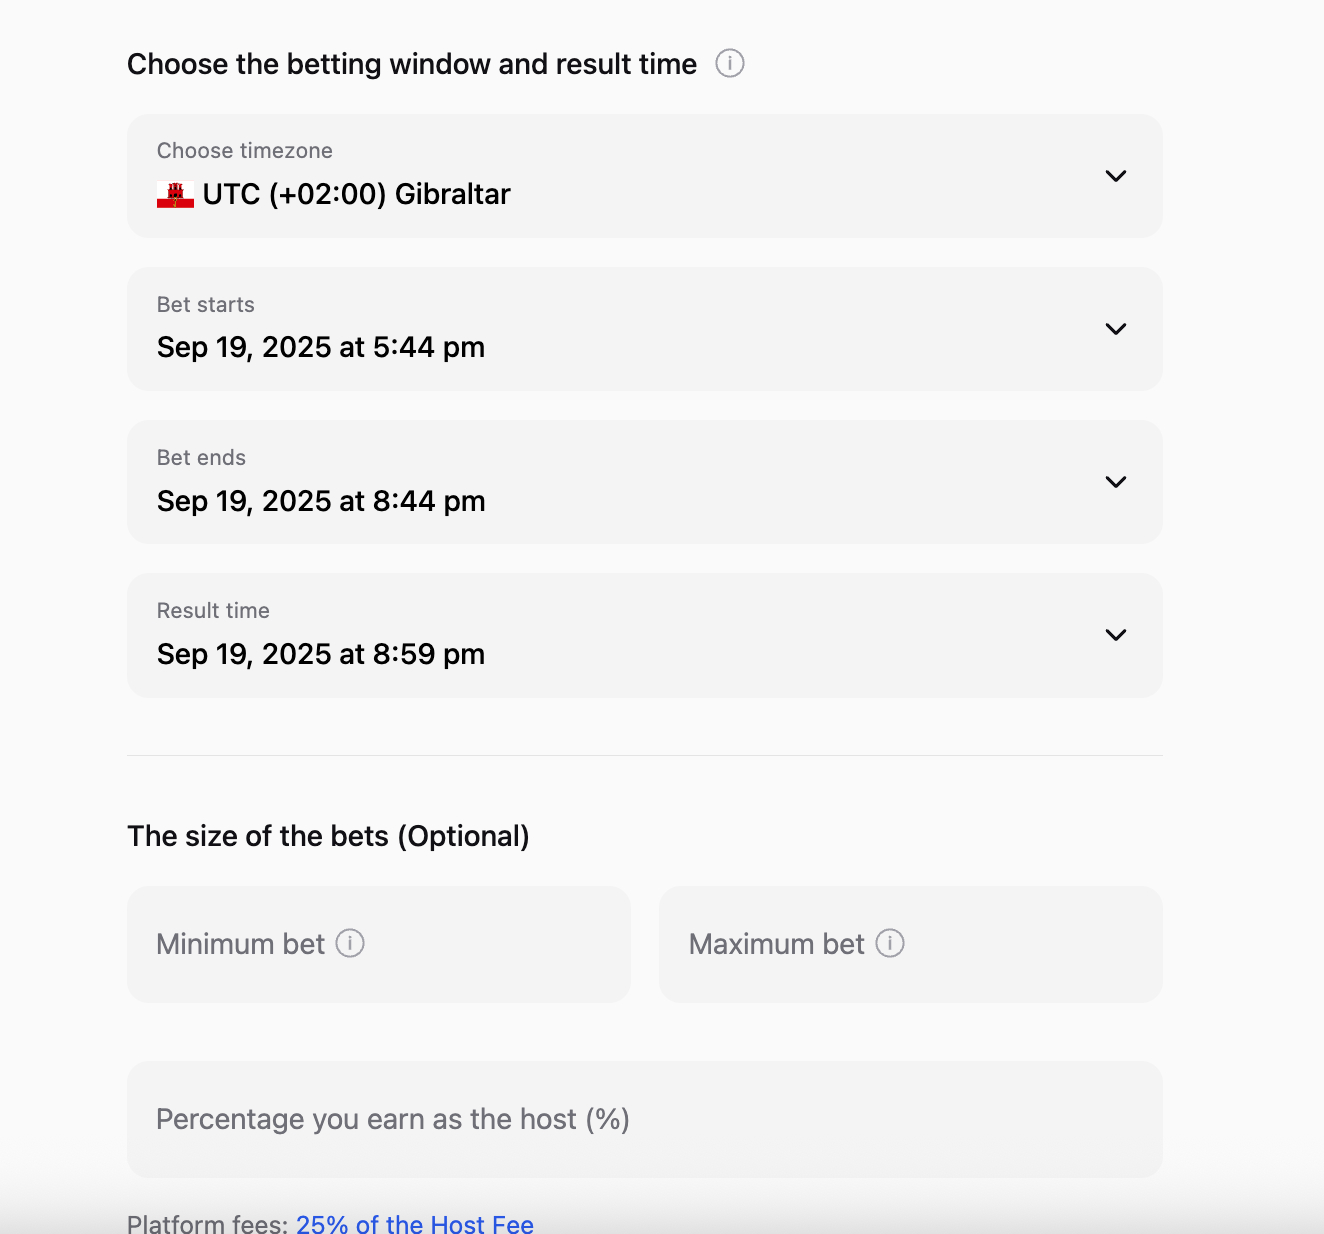Expand the Choose timezone chevron arrow

(1116, 176)
